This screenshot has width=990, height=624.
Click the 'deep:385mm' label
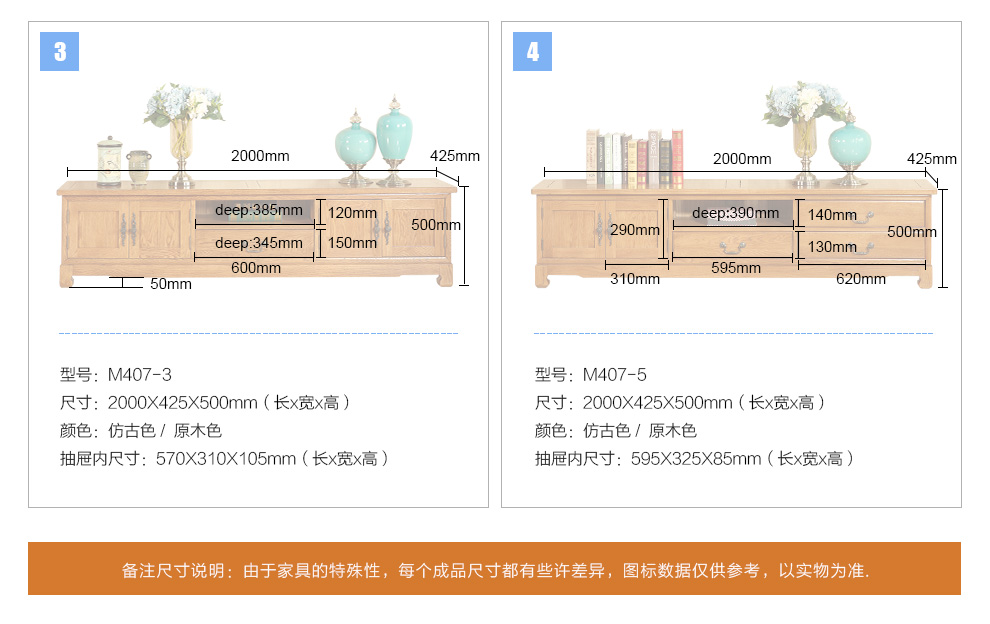click(x=258, y=210)
